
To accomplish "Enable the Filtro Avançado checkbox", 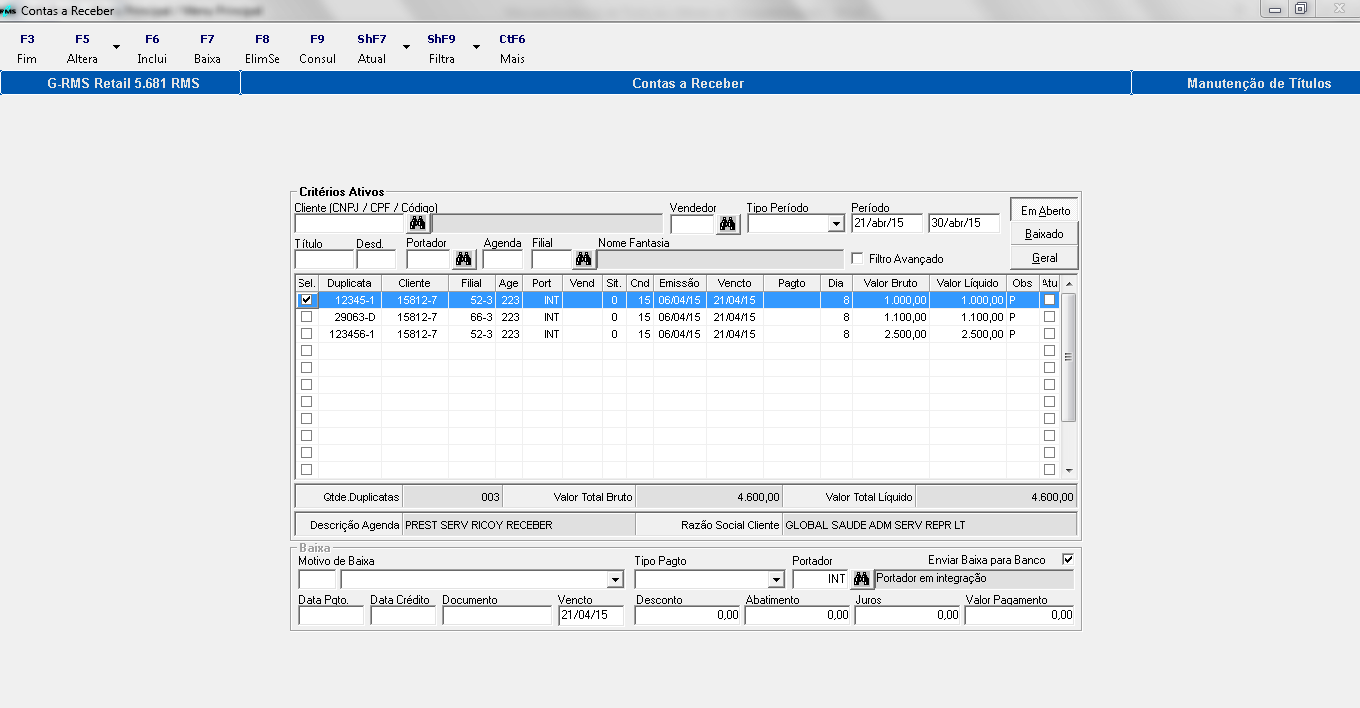I will pos(856,258).
